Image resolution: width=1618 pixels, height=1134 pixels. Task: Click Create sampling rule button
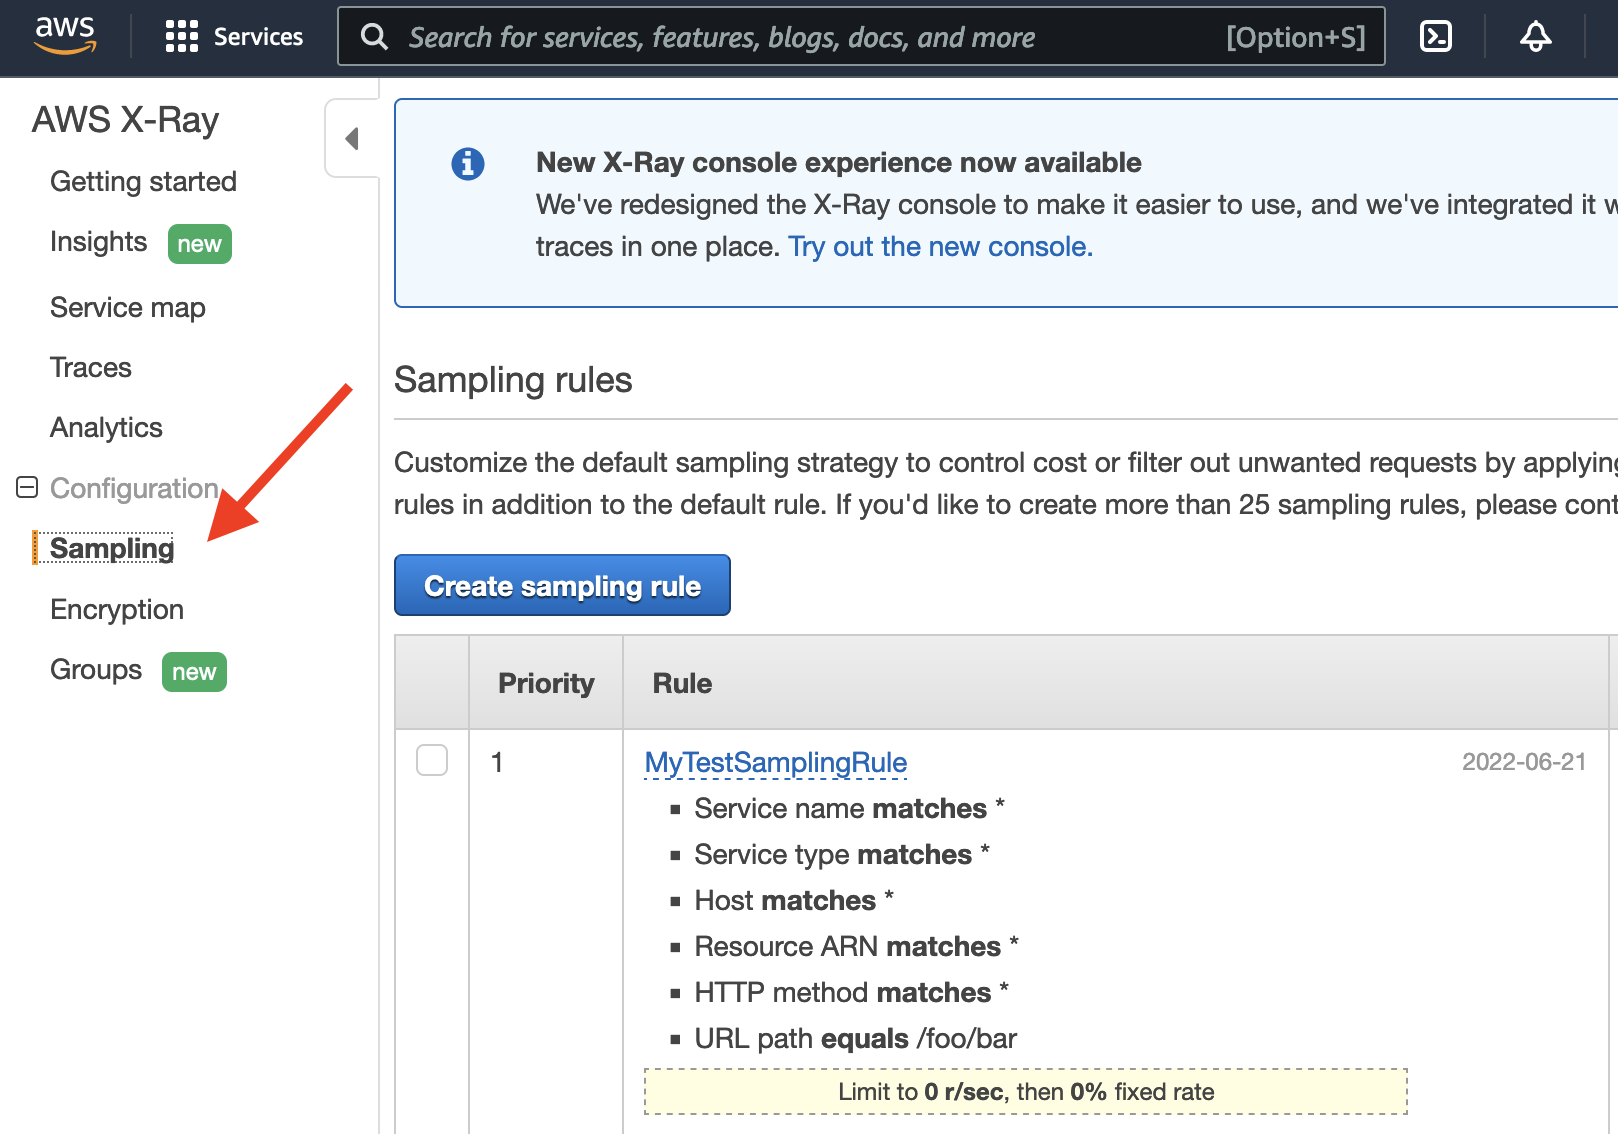pos(562,585)
